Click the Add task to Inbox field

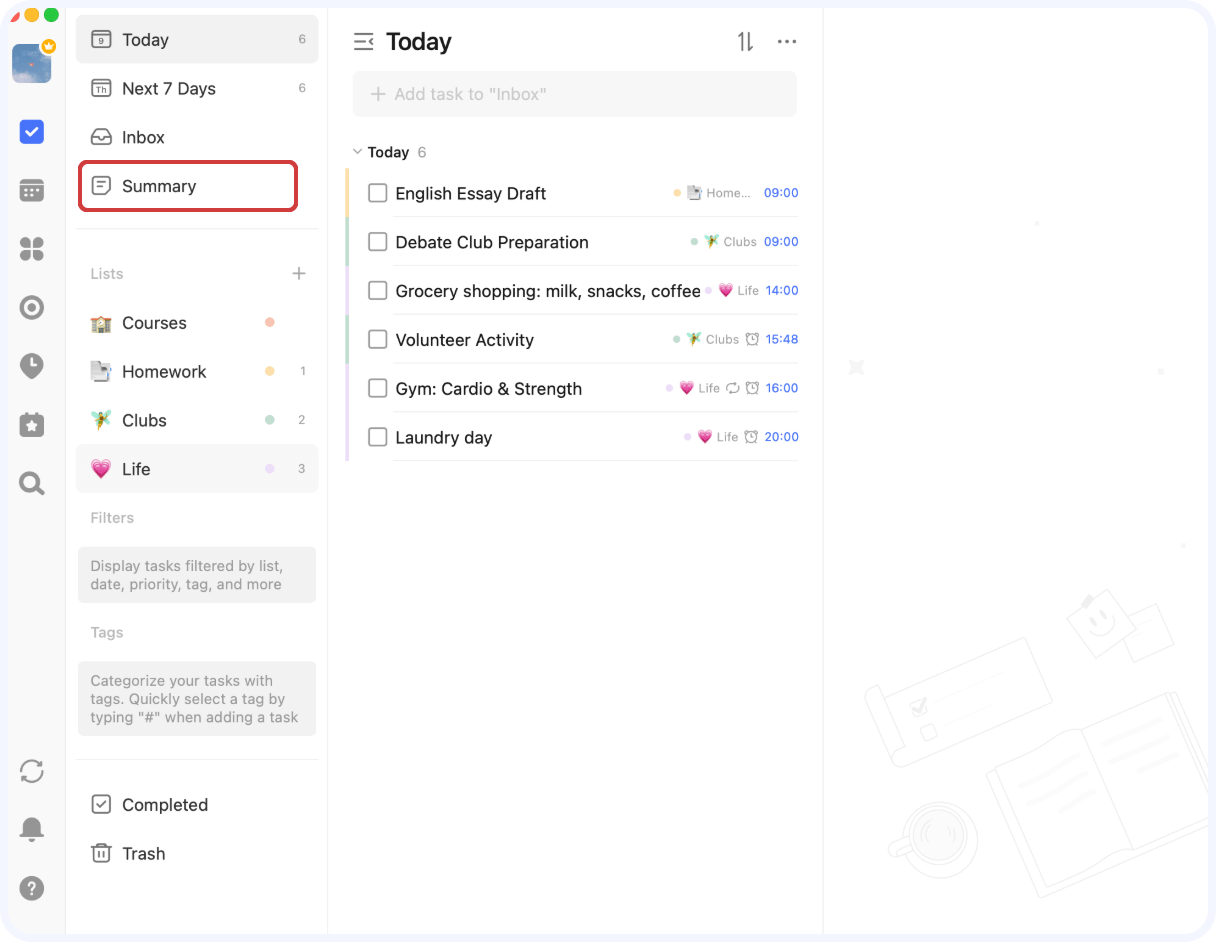tap(575, 94)
